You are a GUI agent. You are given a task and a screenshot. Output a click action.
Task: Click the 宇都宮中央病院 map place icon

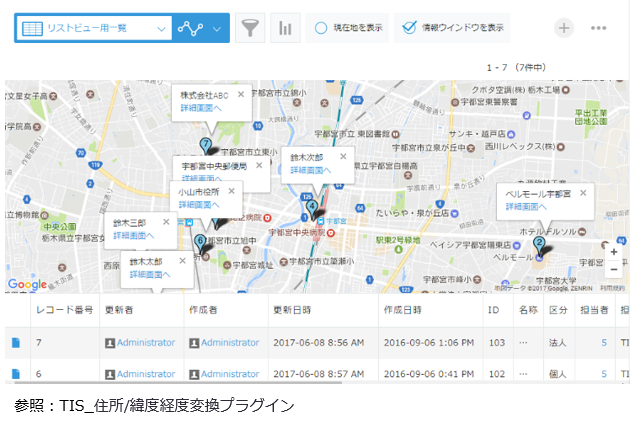pyautogui.click(x=331, y=233)
